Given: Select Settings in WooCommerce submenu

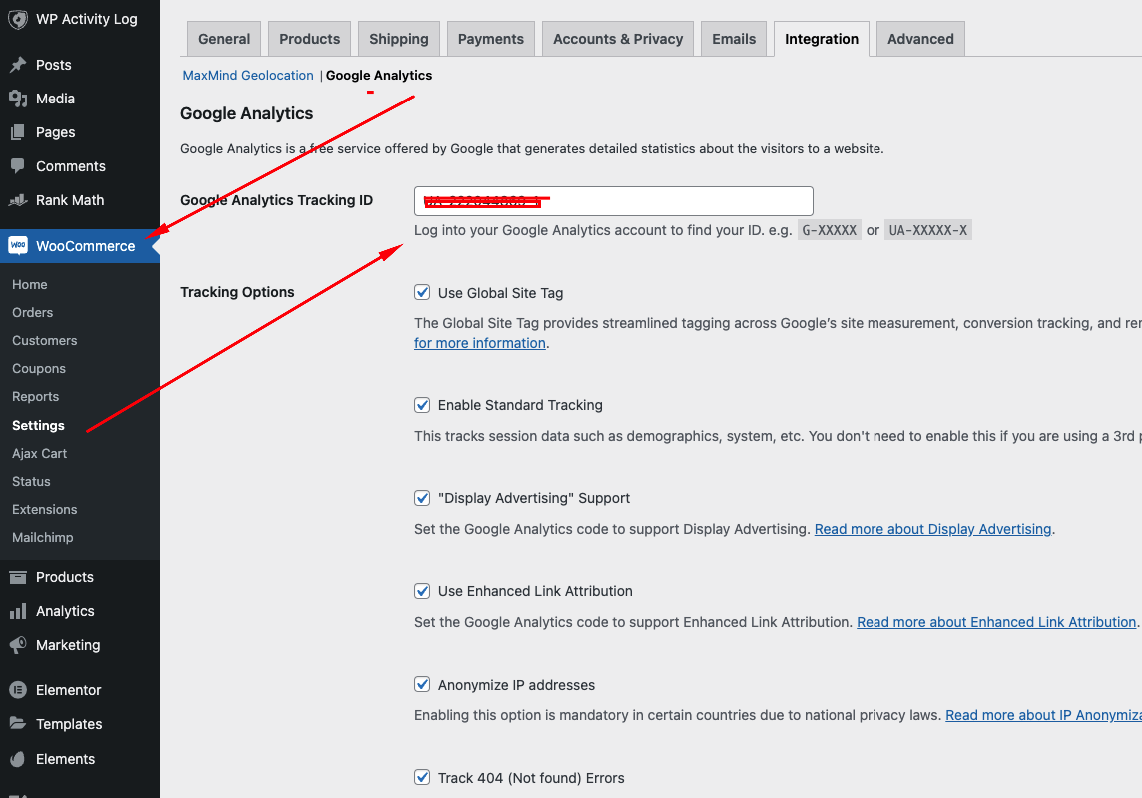Looking at the screenshot, I should pos(38,425).
